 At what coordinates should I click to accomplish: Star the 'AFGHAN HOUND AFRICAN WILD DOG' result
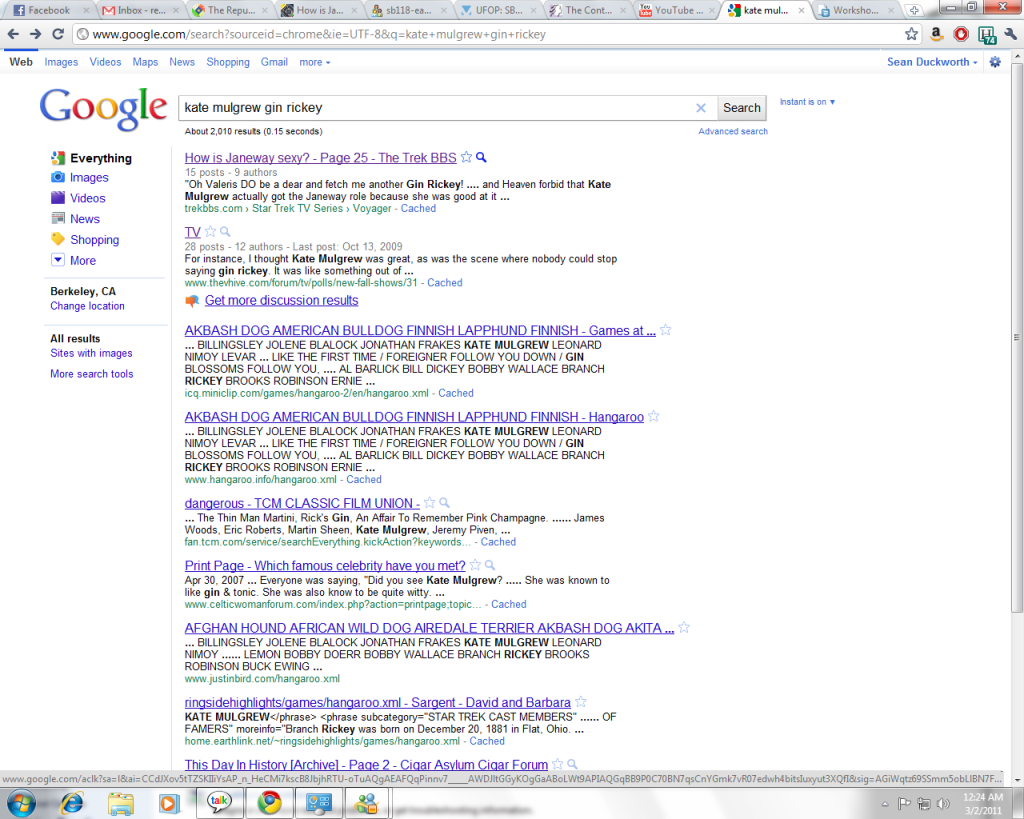(684, 628)
